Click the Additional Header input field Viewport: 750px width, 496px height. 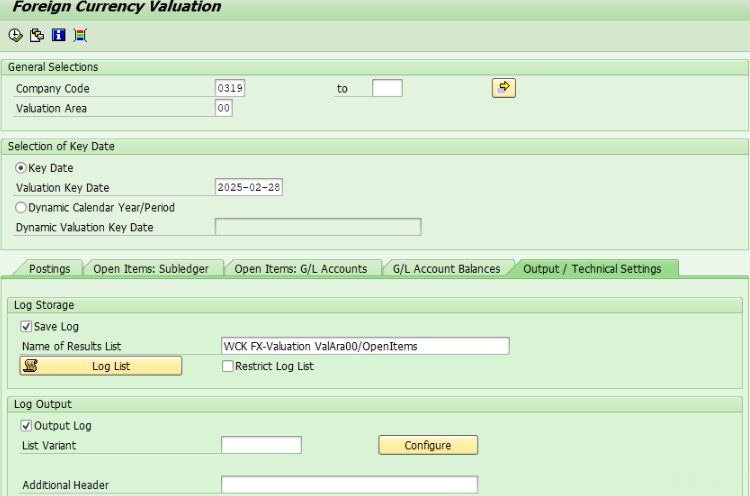[x=349, y=485]
